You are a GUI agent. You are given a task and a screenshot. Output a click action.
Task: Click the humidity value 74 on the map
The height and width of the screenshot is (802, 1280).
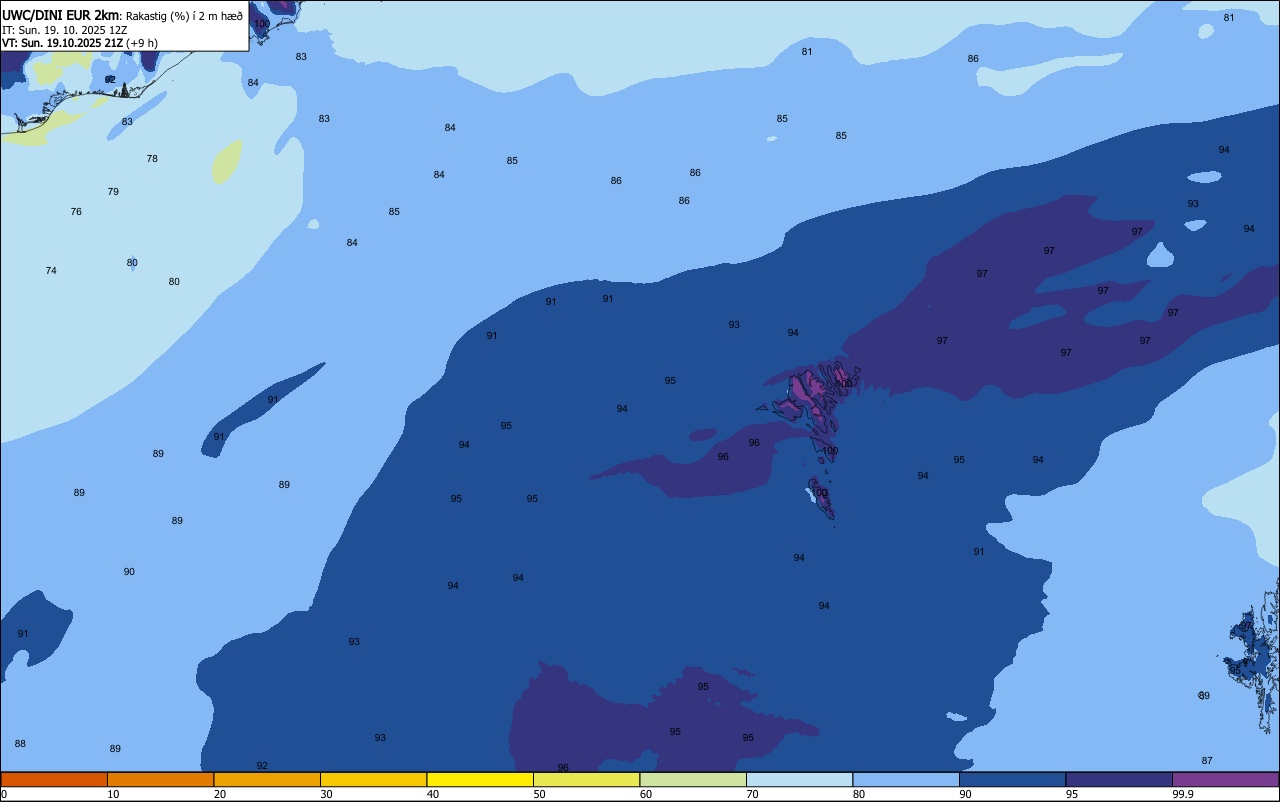click(51, 271)
